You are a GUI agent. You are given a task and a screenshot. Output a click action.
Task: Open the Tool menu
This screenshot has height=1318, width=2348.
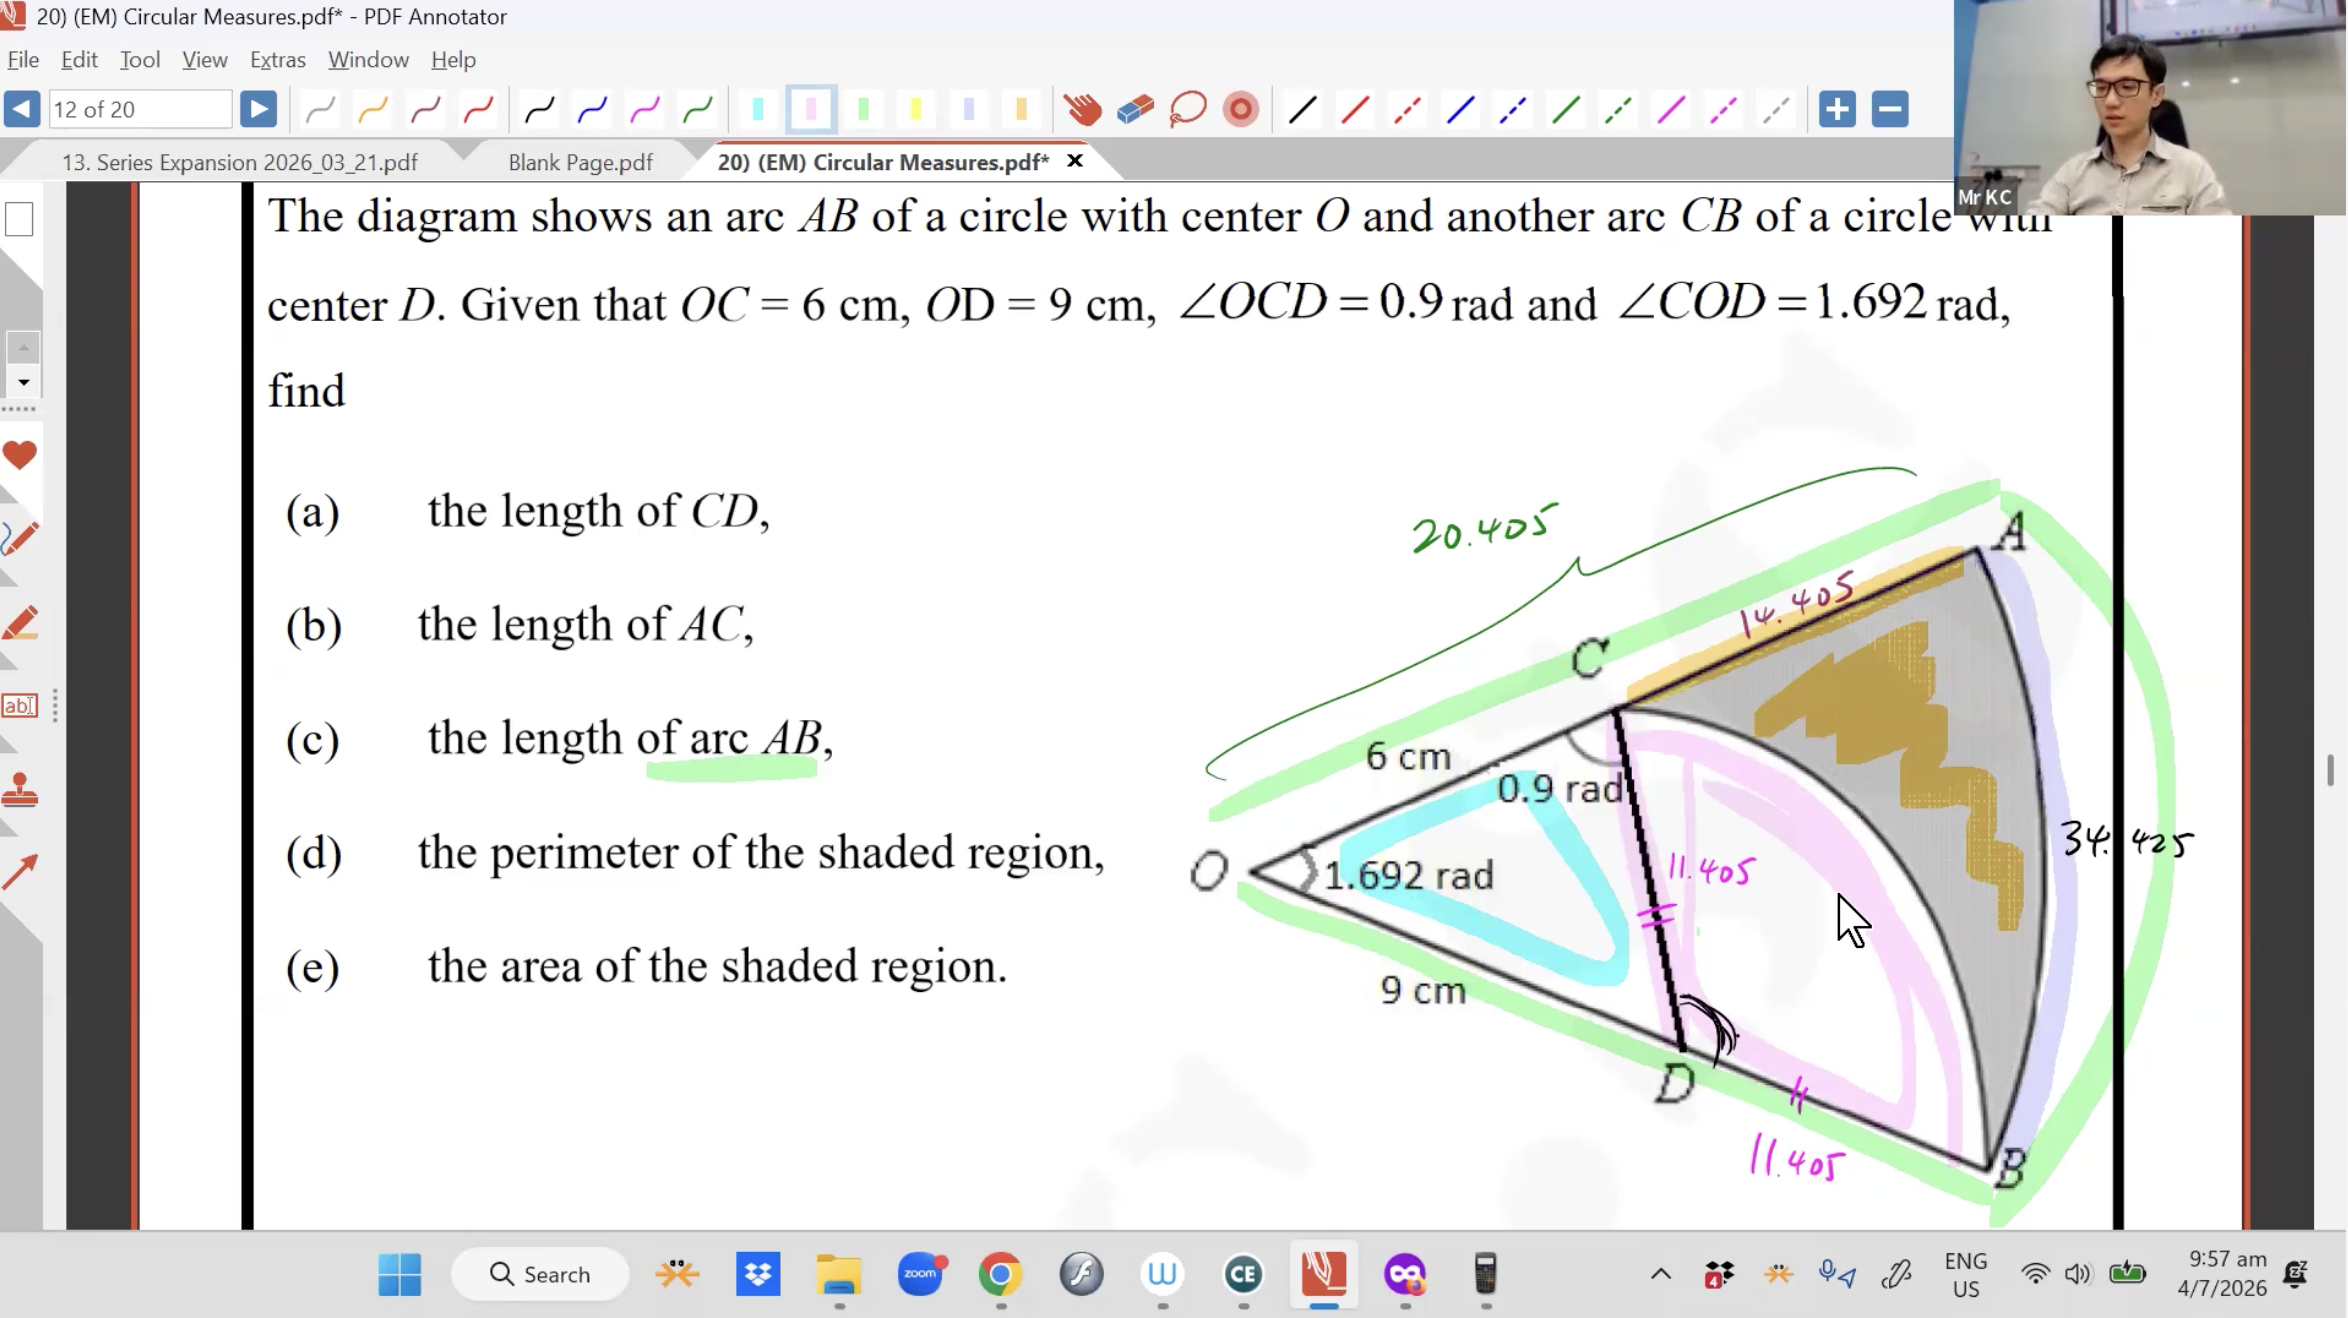coord(140,60)
